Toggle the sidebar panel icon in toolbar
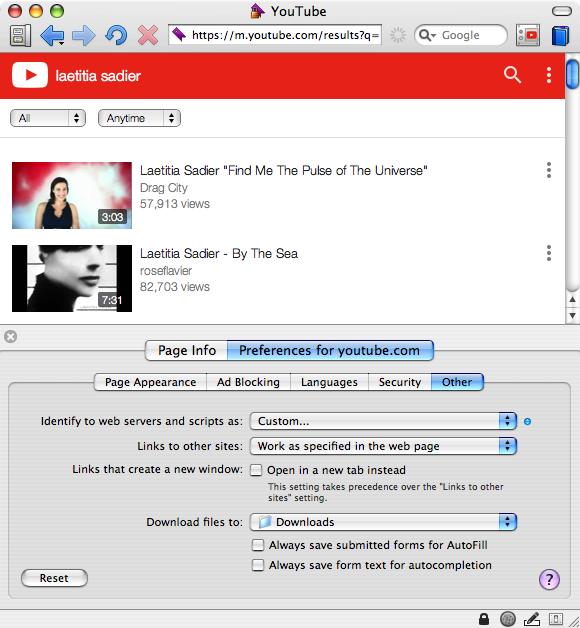This screenshot has height=628, width=580. click(20, 35)
